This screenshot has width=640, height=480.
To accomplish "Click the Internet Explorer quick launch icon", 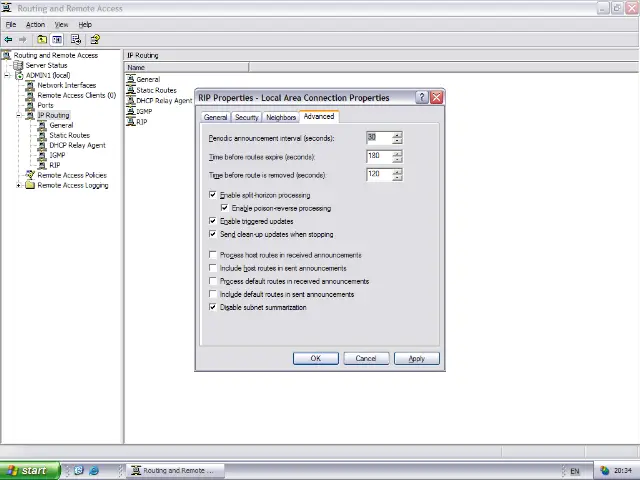I will [94, 471].
